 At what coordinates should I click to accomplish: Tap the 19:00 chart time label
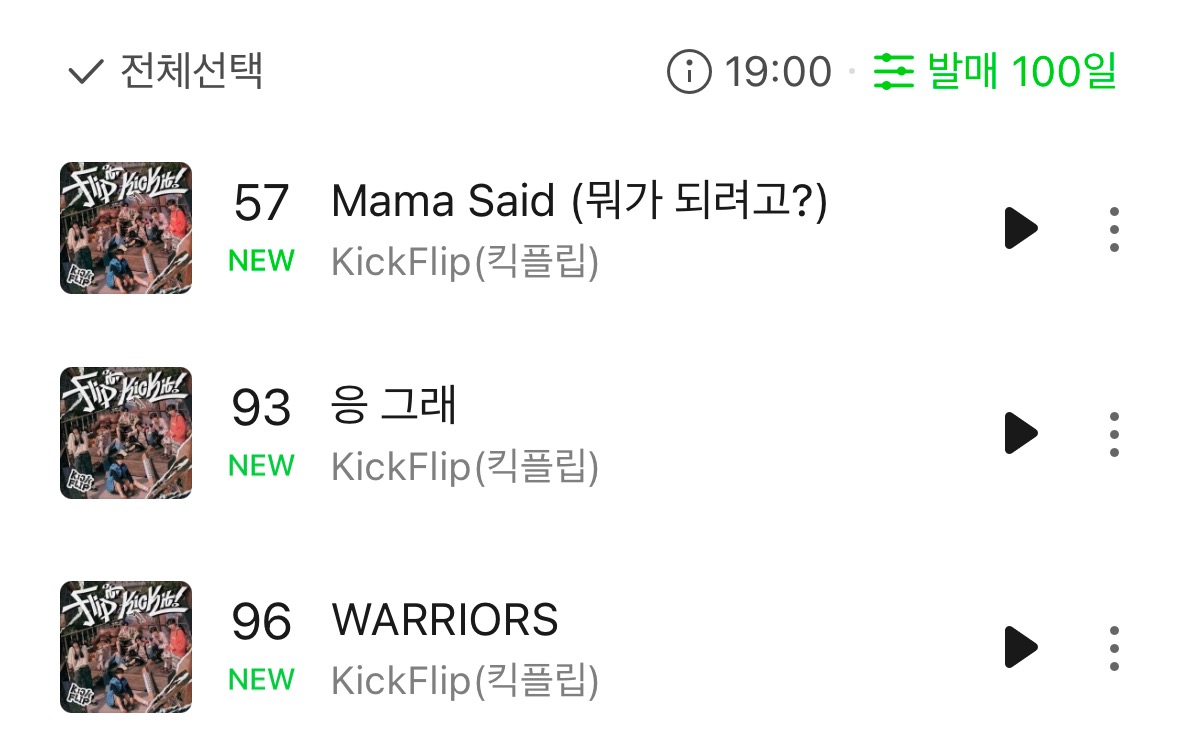point(778,72)
